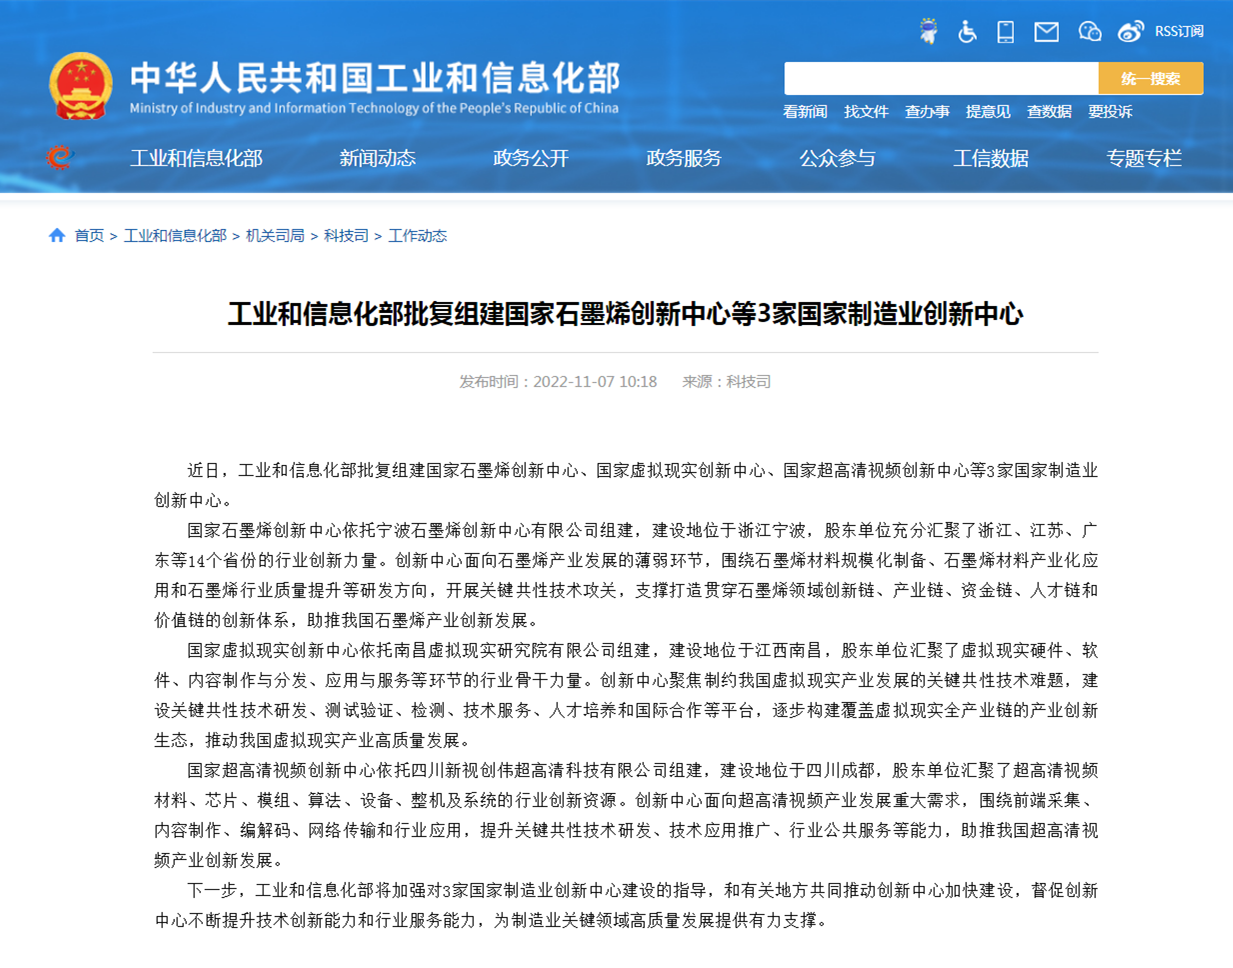Open the Weibo icon

1130,32
